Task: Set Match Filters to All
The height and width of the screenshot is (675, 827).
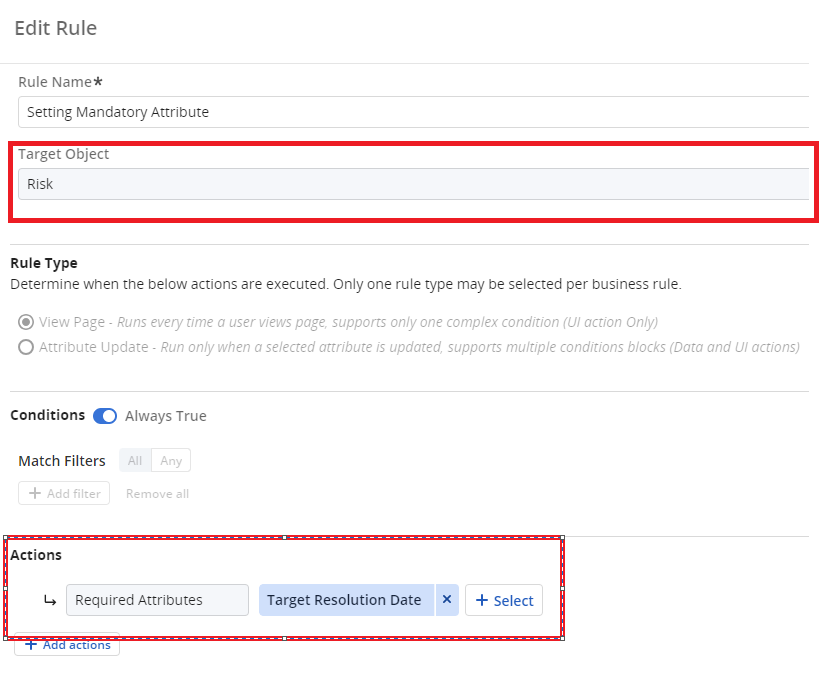Action: (x=135, y=461)
